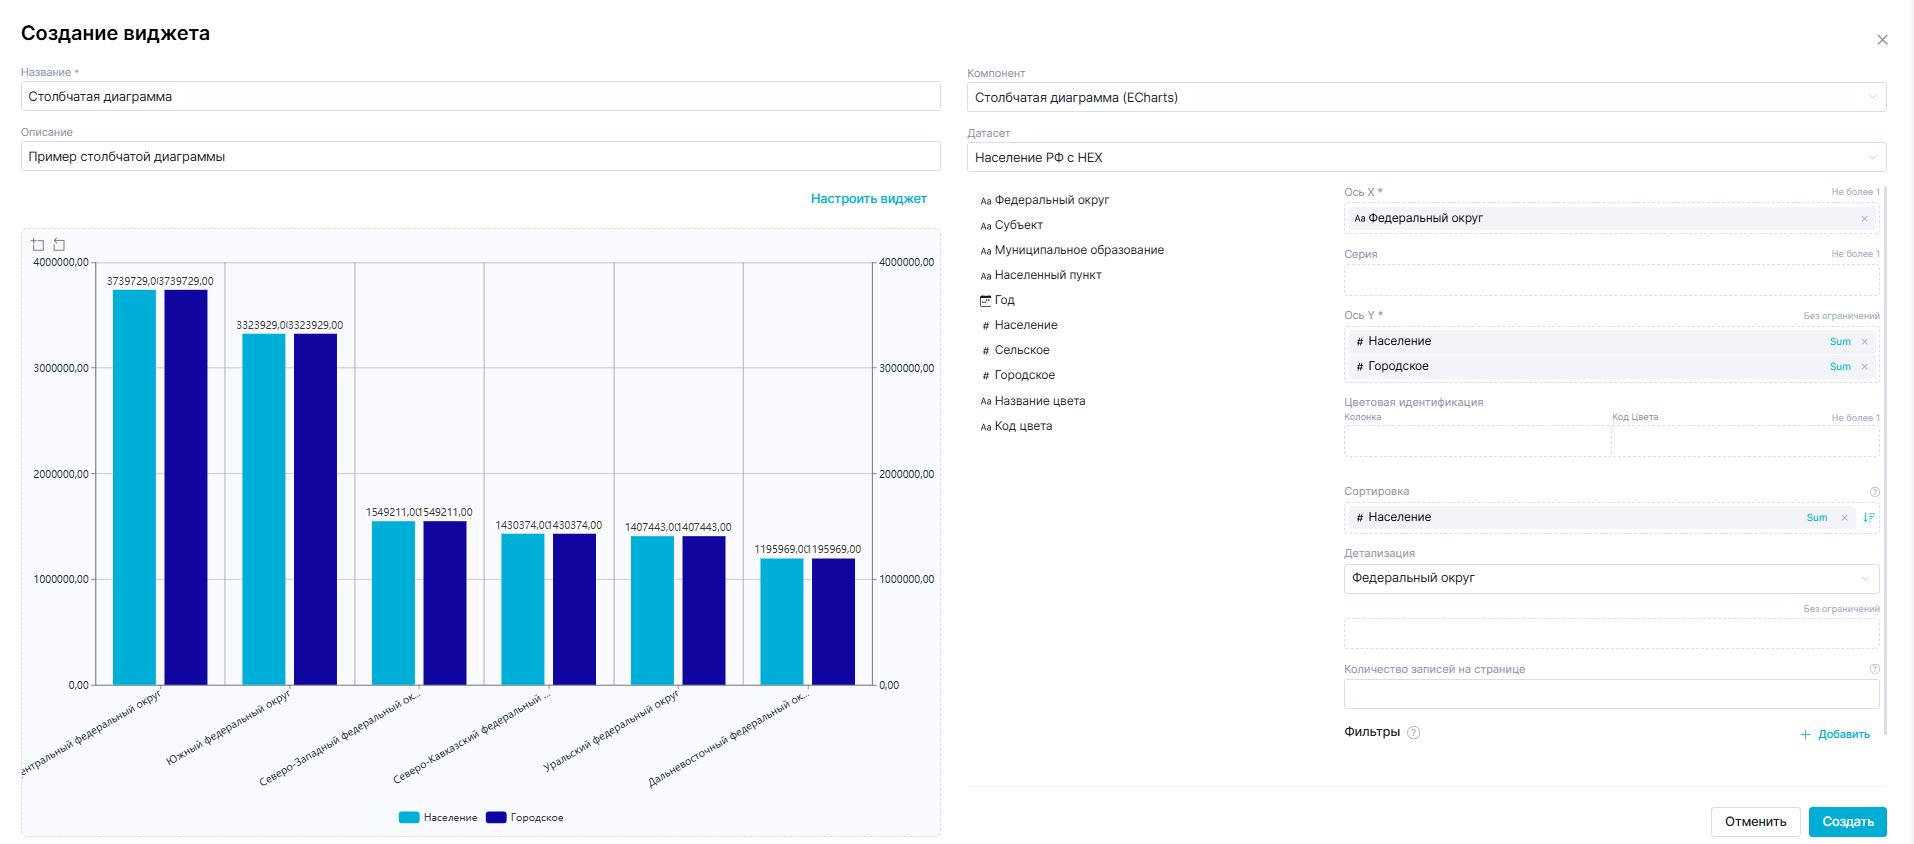Remove Федеральный округ from Ось X
Screen dimensions: 1914x844
(1864, 219)
